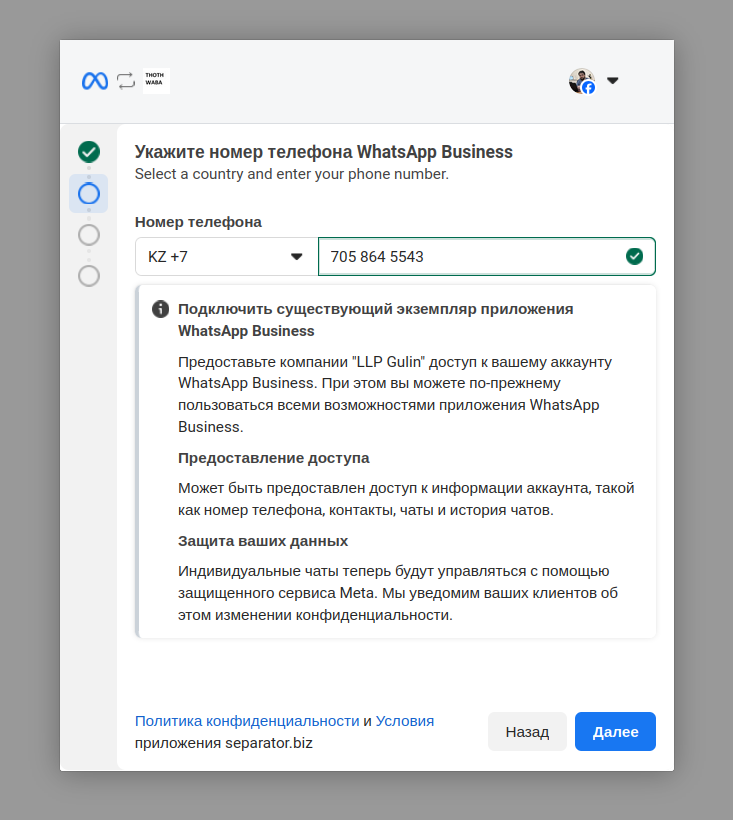
Task: Click the info icon in the notice box
Action: [161, 309]
